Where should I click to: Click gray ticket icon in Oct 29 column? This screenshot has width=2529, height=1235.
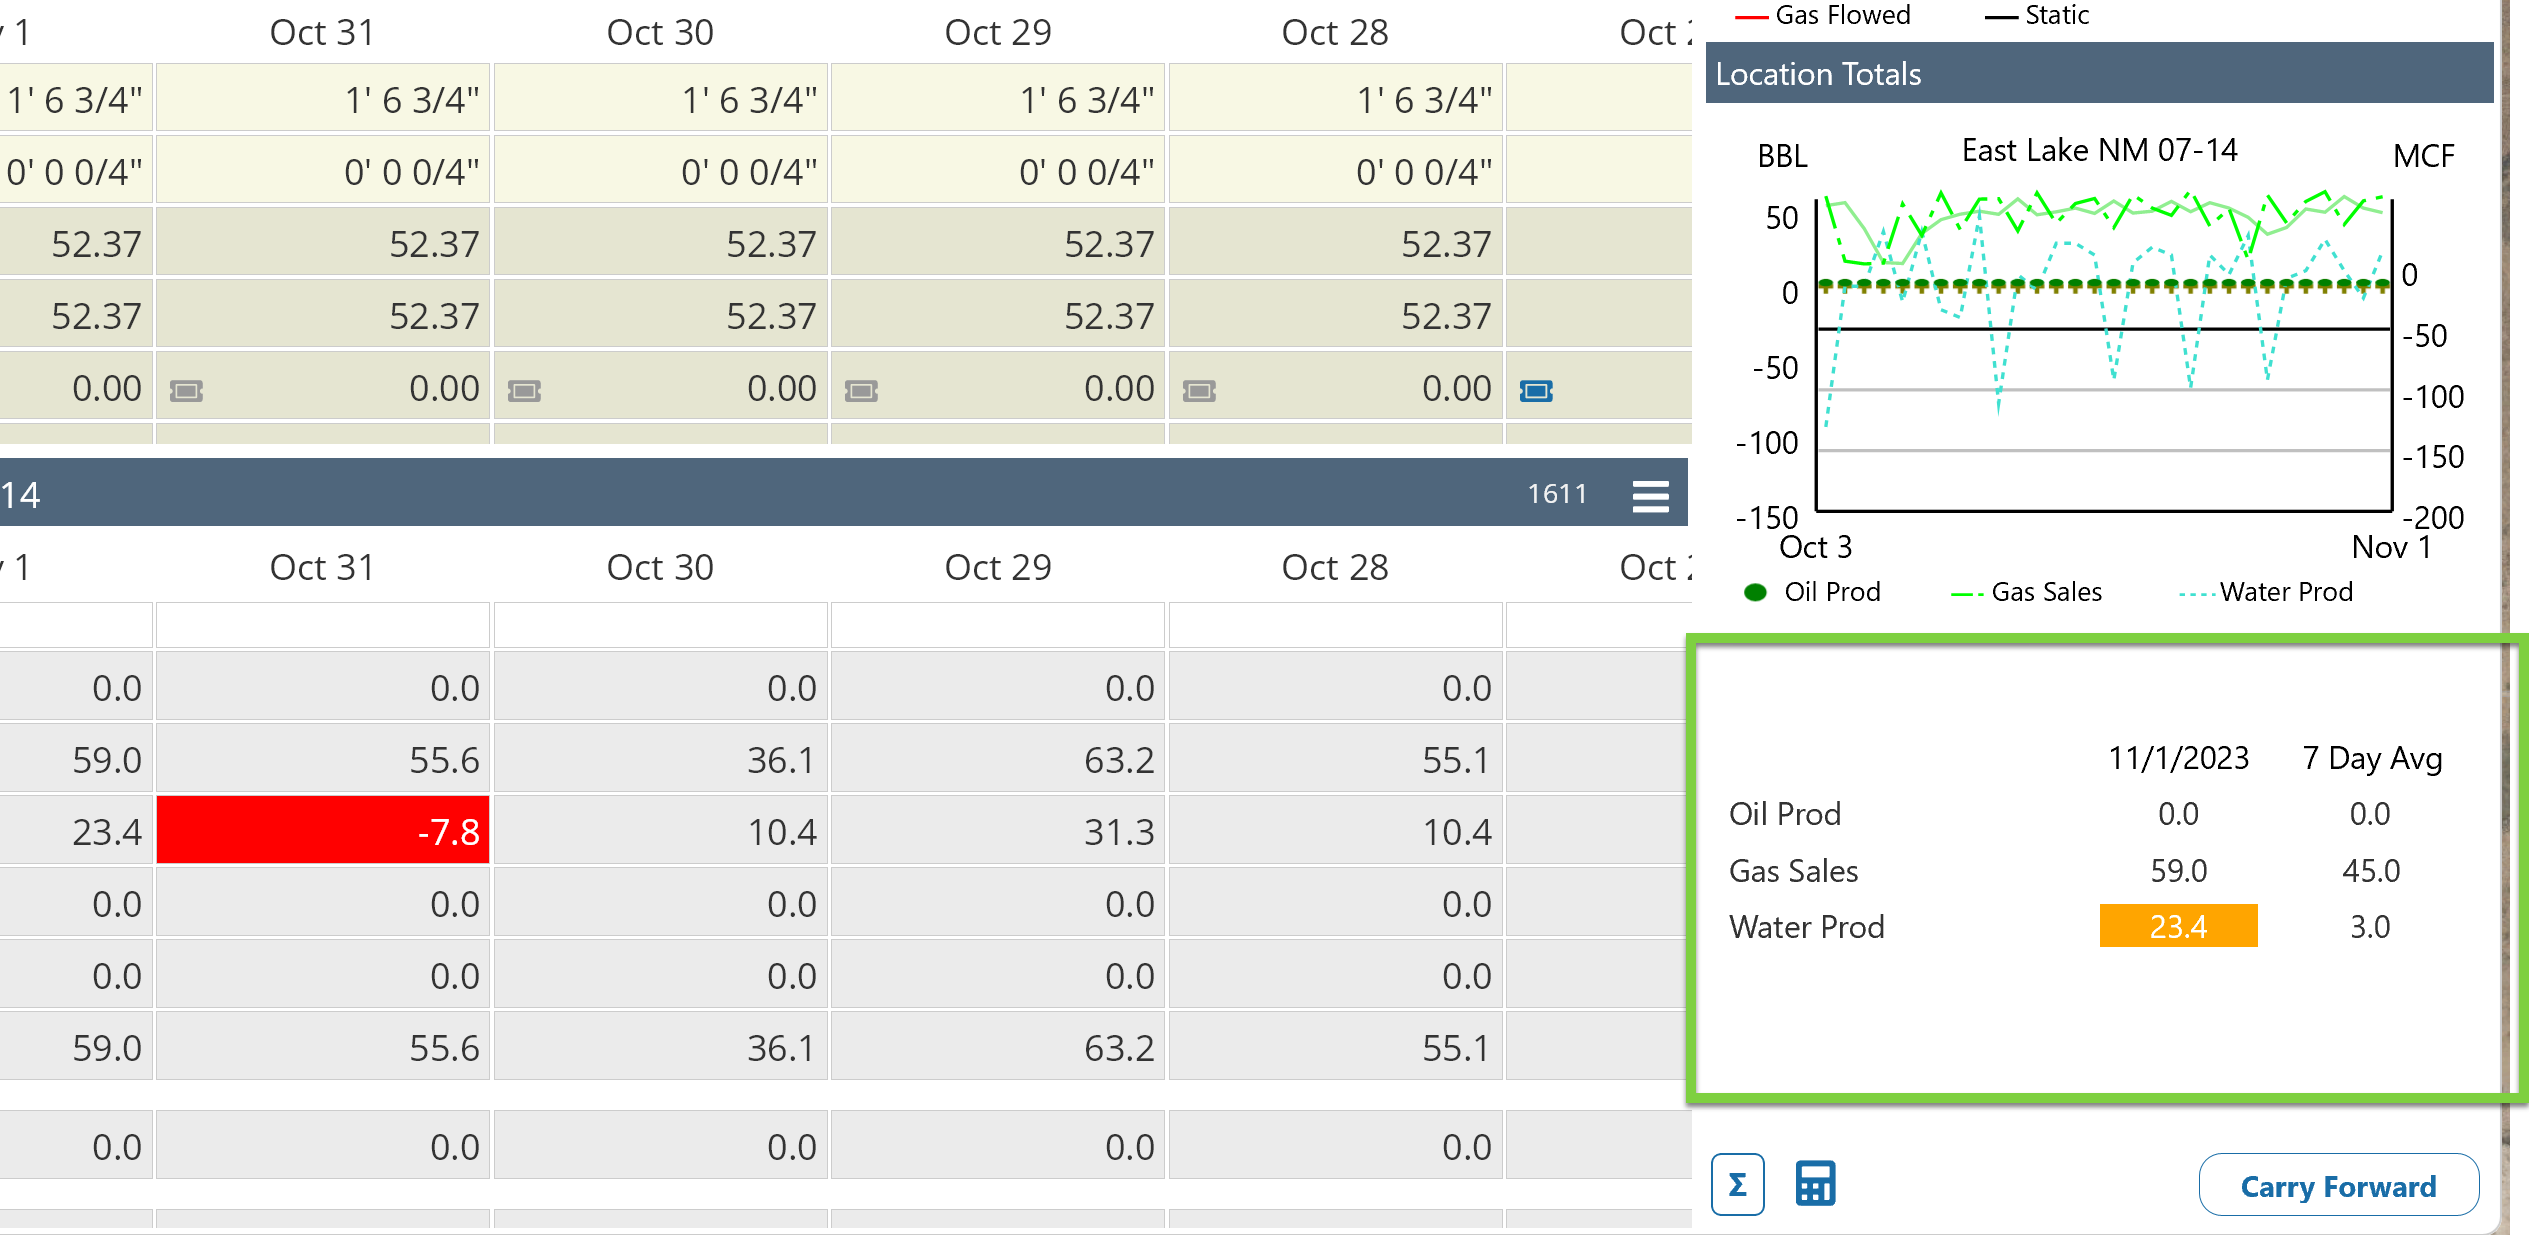(861, 391)
